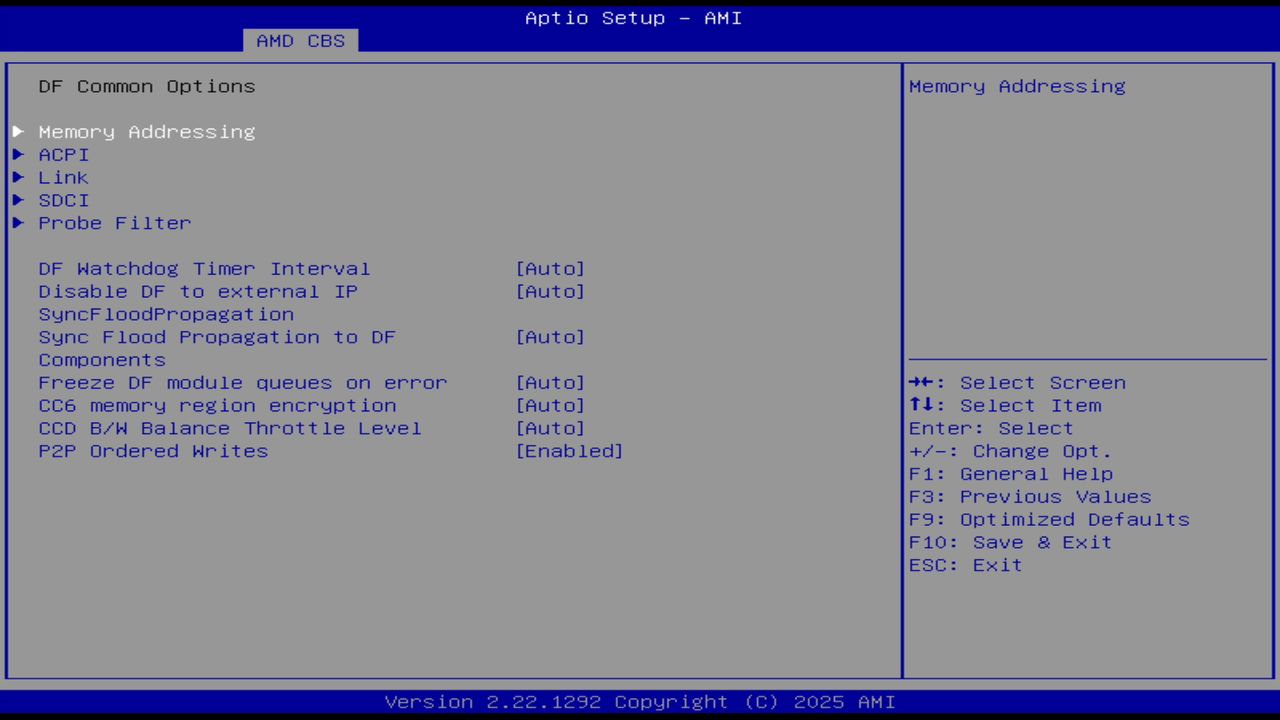The image size is (1280, 720).
Task: Change Sync Flood Propagation to DF value
Action: pyautogui.click(x=550, y=338)
